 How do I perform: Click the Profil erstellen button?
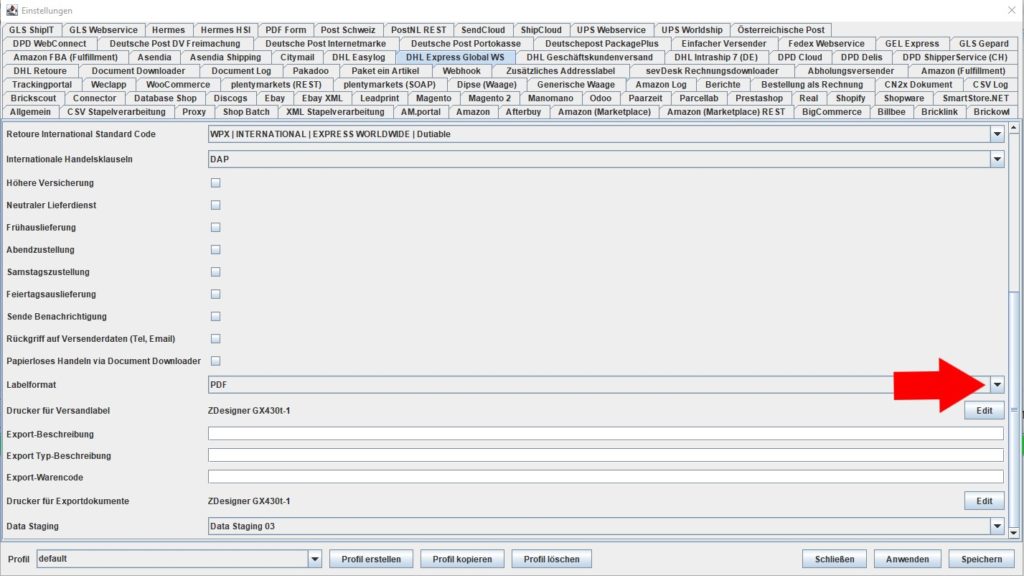pos(371,559)
